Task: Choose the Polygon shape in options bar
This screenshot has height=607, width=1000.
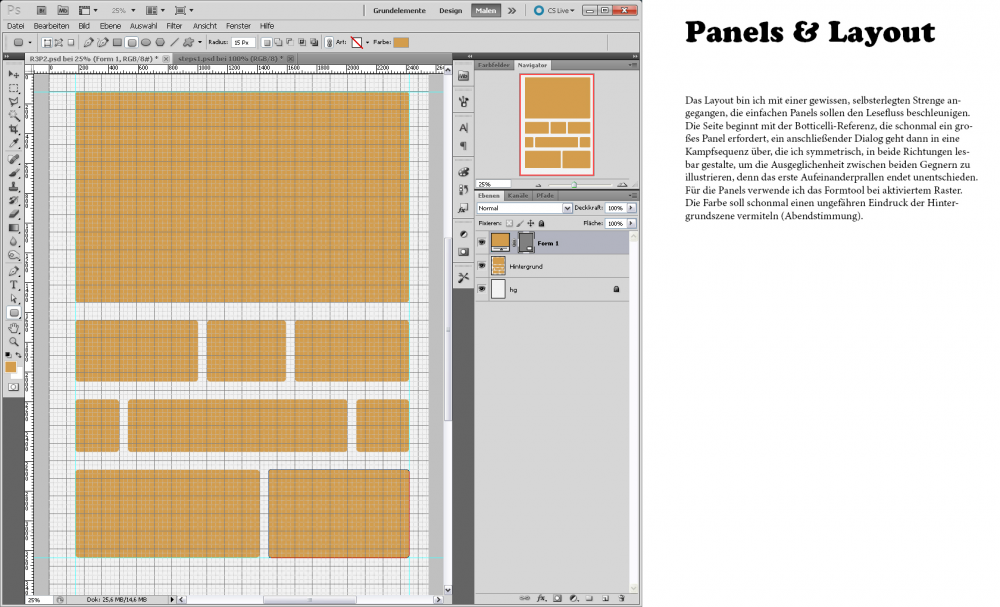Action: point(160,43)
